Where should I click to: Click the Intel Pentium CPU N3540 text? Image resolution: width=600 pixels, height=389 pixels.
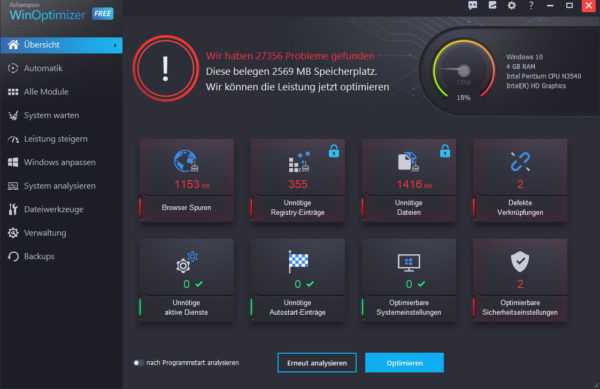click(x=543, y=76)
